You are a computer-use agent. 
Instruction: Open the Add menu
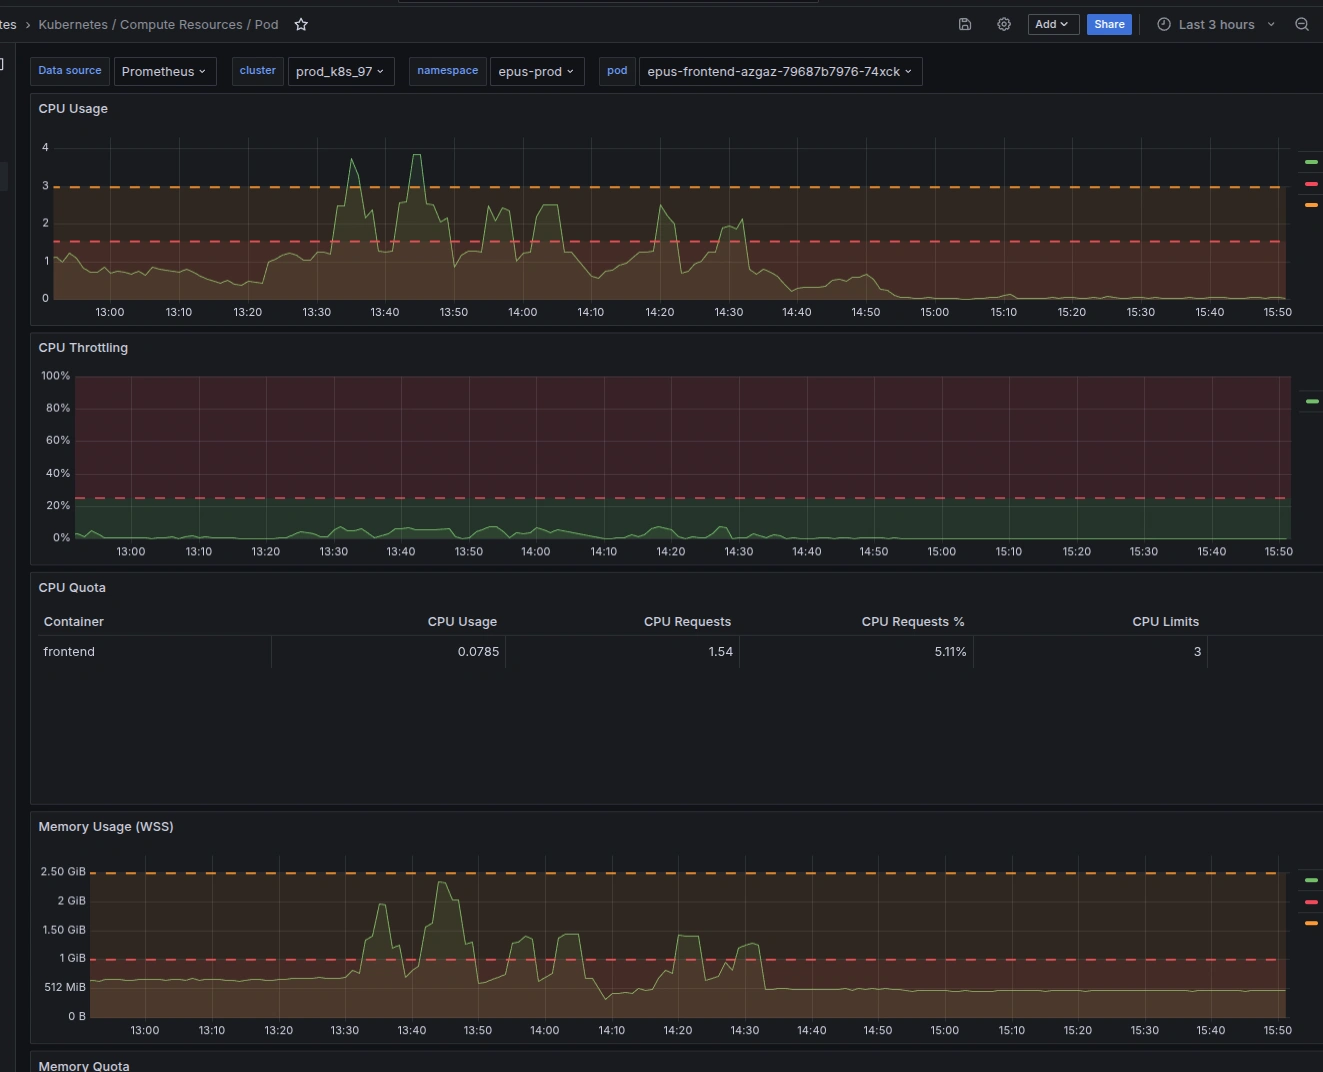[1052, 25]
